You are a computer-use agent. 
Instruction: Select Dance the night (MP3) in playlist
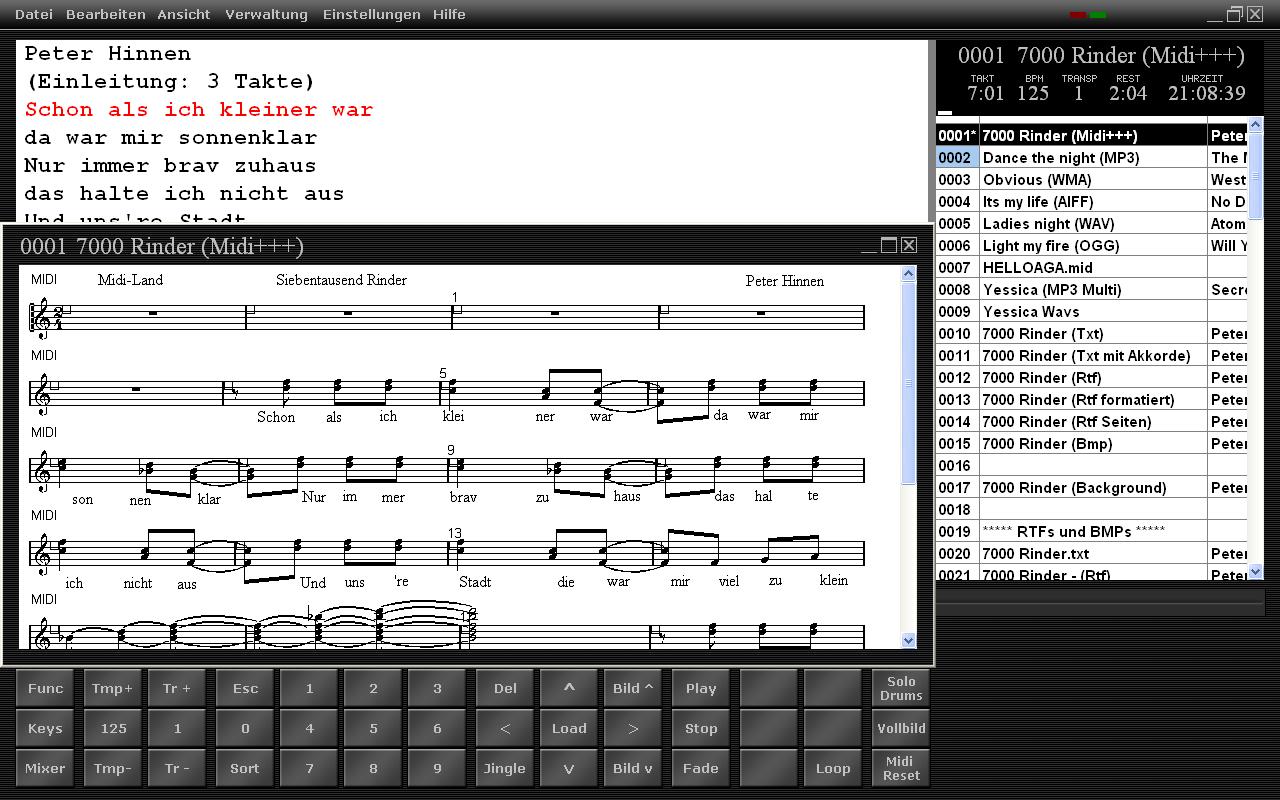1061,158
